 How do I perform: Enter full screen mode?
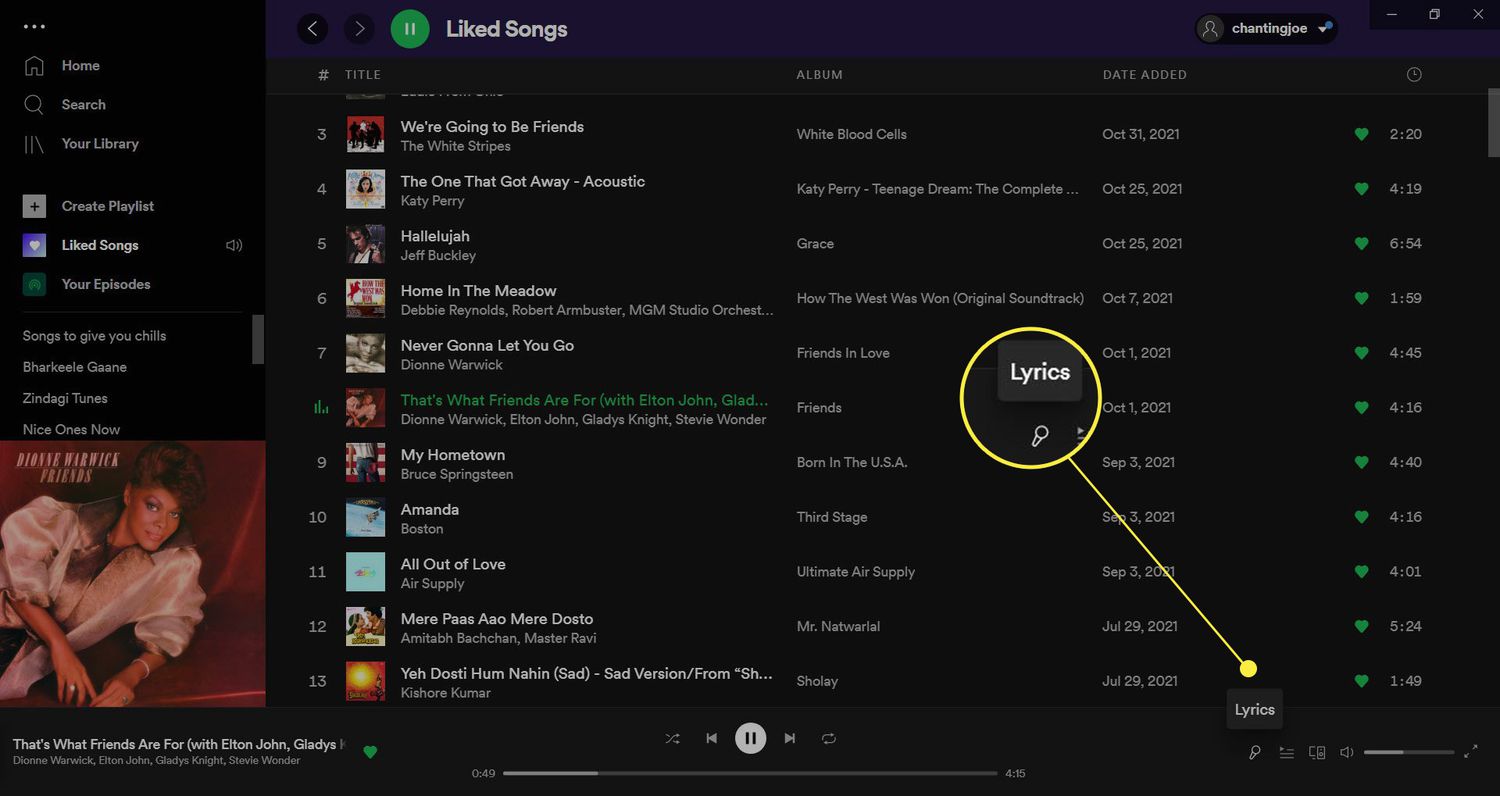1471,752
